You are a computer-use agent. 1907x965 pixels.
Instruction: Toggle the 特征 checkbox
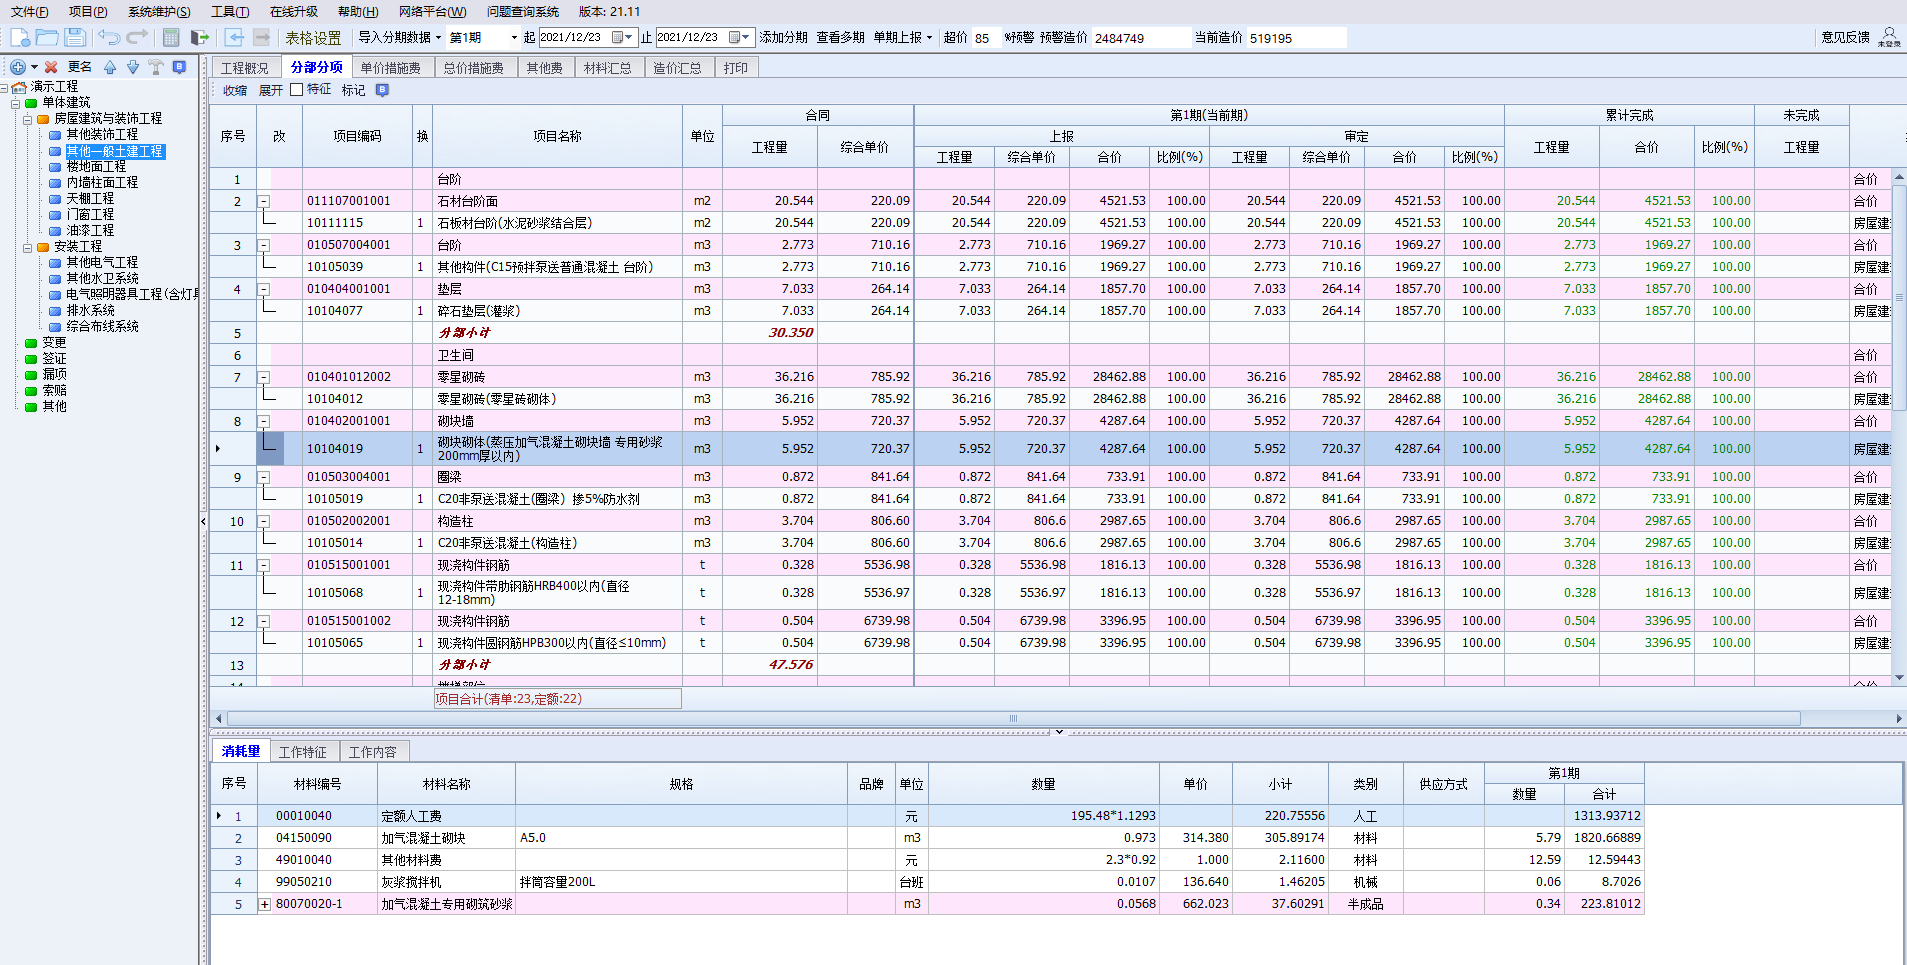297,90
